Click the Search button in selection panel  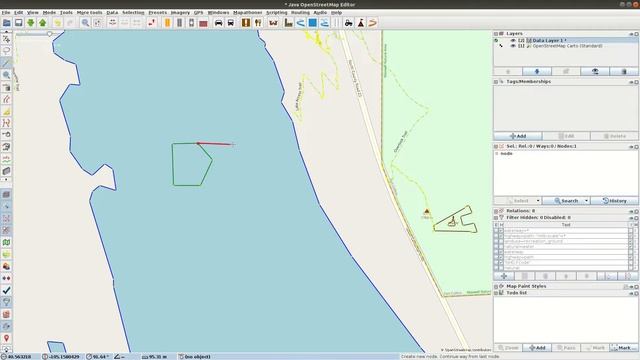[x=566, y=201]
